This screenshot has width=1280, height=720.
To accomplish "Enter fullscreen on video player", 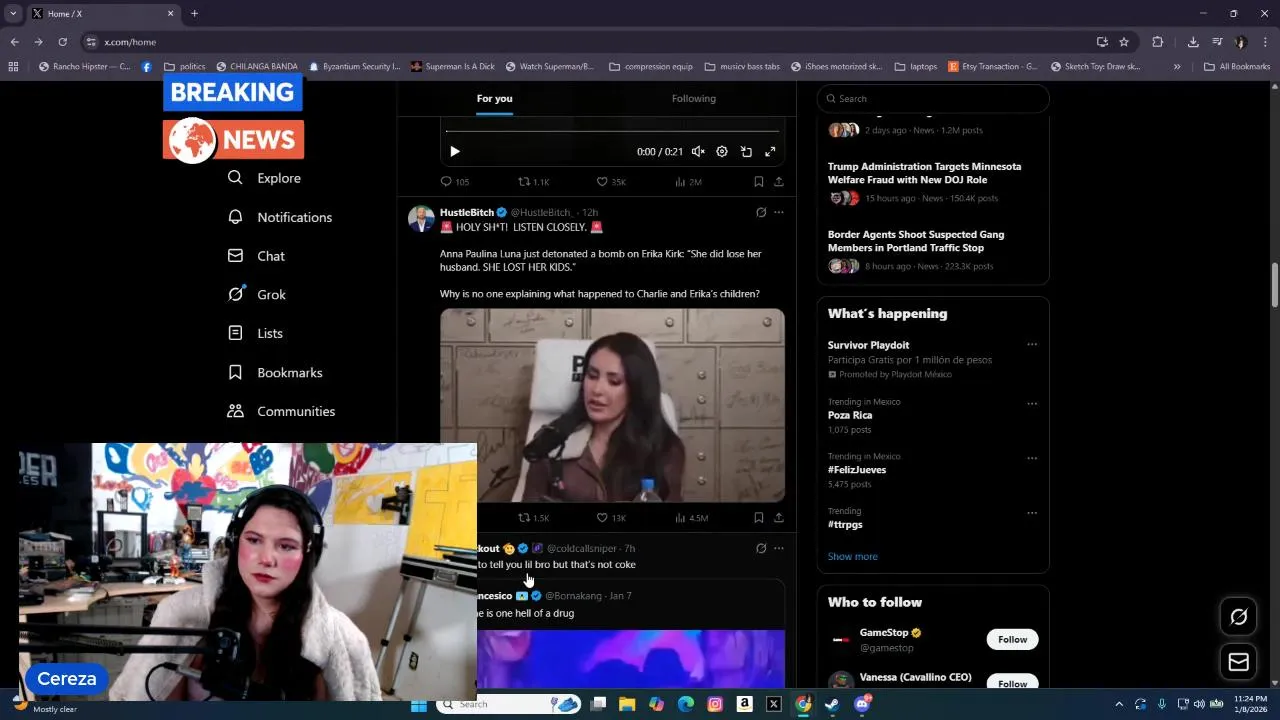I will pyautogui.click(x=770, y=152).
